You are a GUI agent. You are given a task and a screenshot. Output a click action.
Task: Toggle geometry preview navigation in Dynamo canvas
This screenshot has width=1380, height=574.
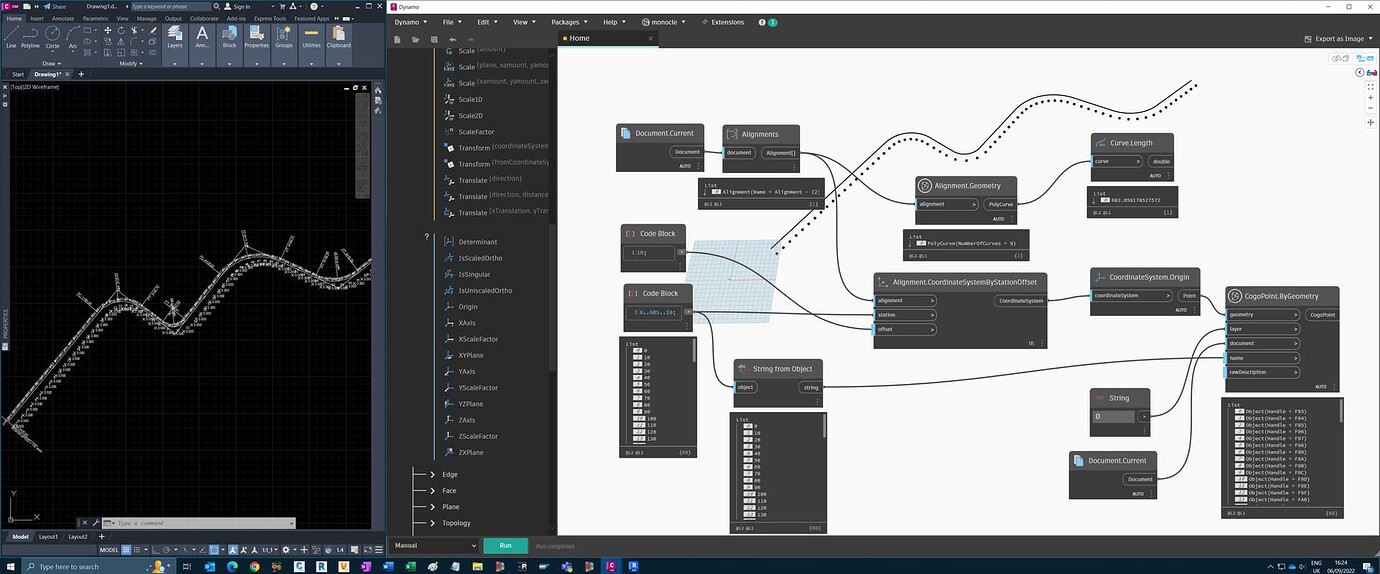(1341, 58)
